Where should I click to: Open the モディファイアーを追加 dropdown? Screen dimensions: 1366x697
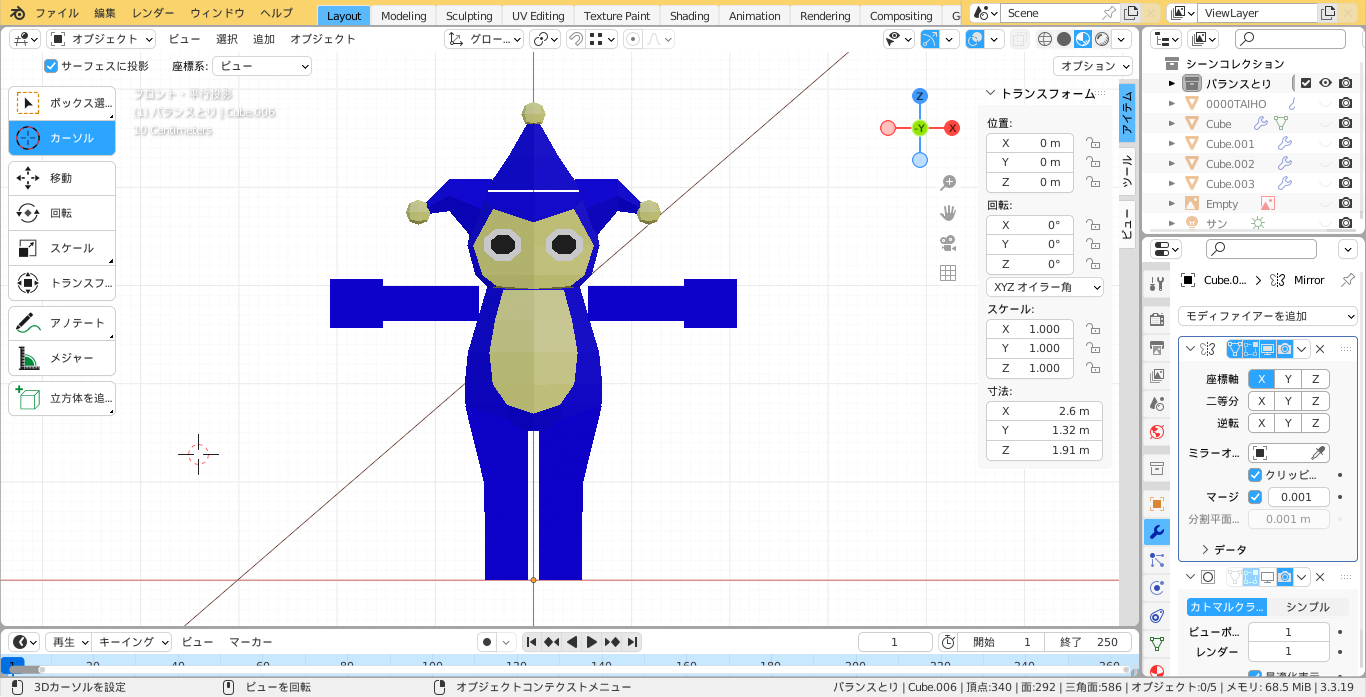click(x=1267, y=316)
